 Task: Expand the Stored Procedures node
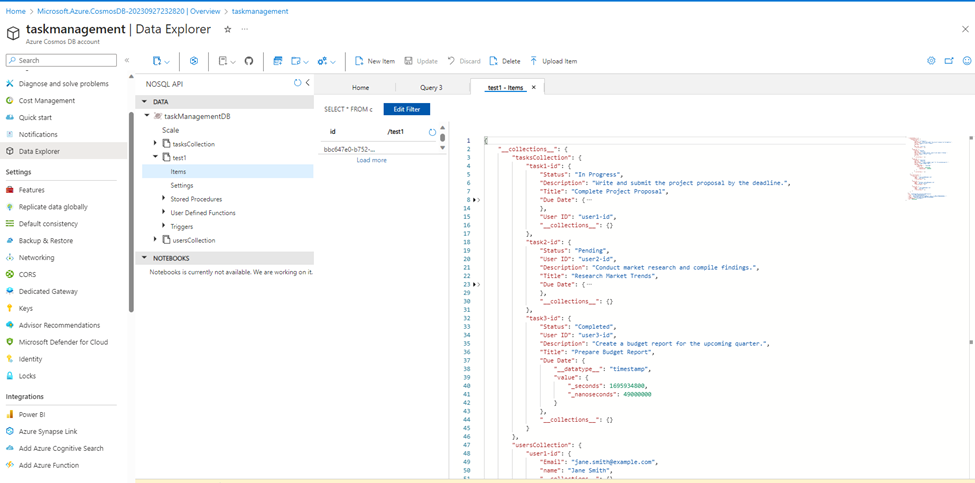(x=164, y=199)
